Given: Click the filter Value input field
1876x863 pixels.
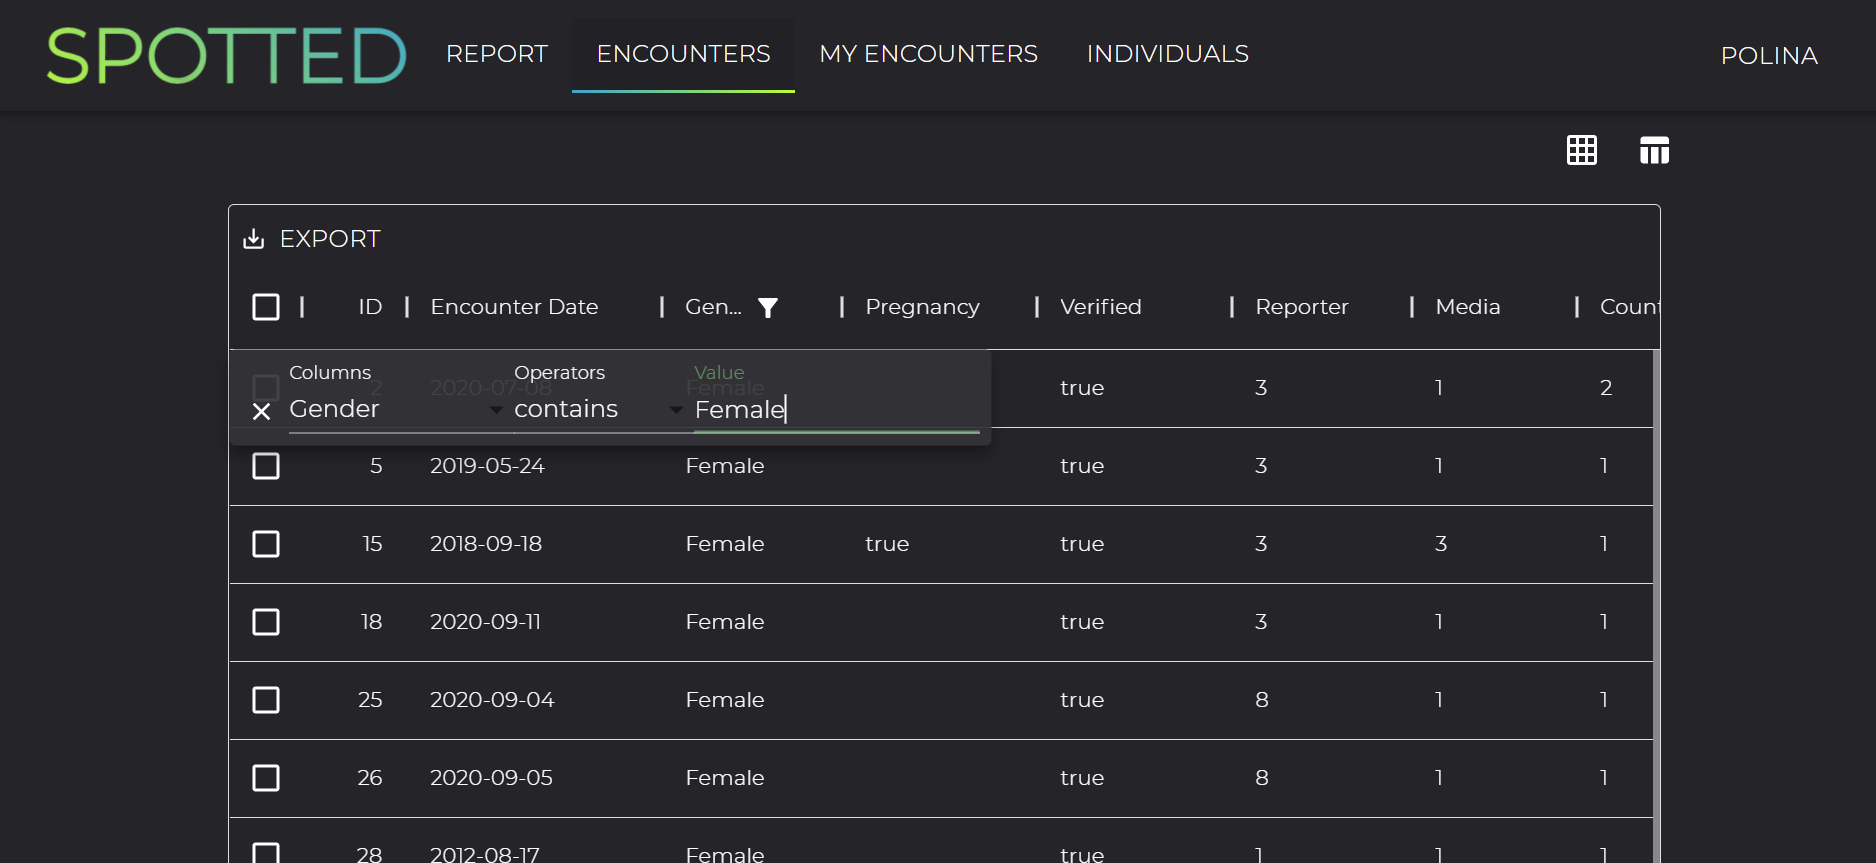Looking at the screenshot, I should point(836,410).
